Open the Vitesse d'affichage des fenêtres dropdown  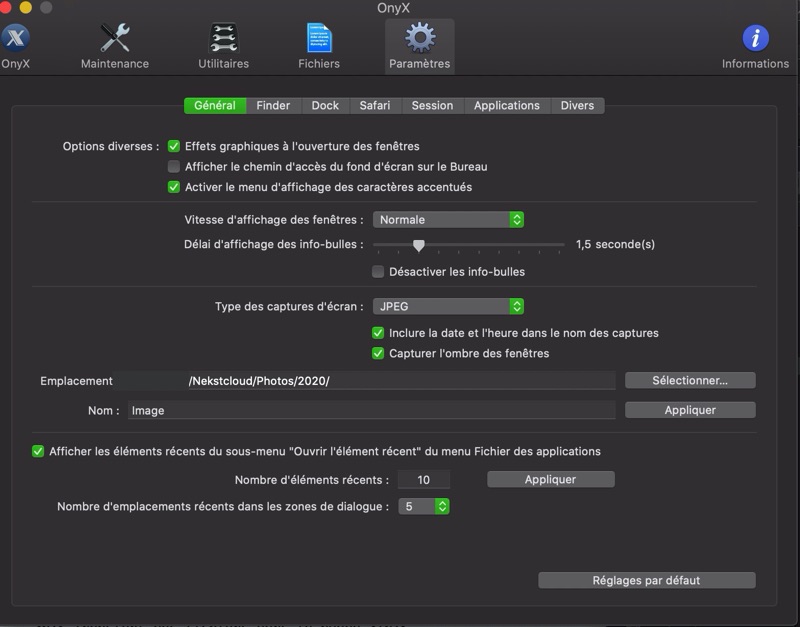click(x=448, y=220)
